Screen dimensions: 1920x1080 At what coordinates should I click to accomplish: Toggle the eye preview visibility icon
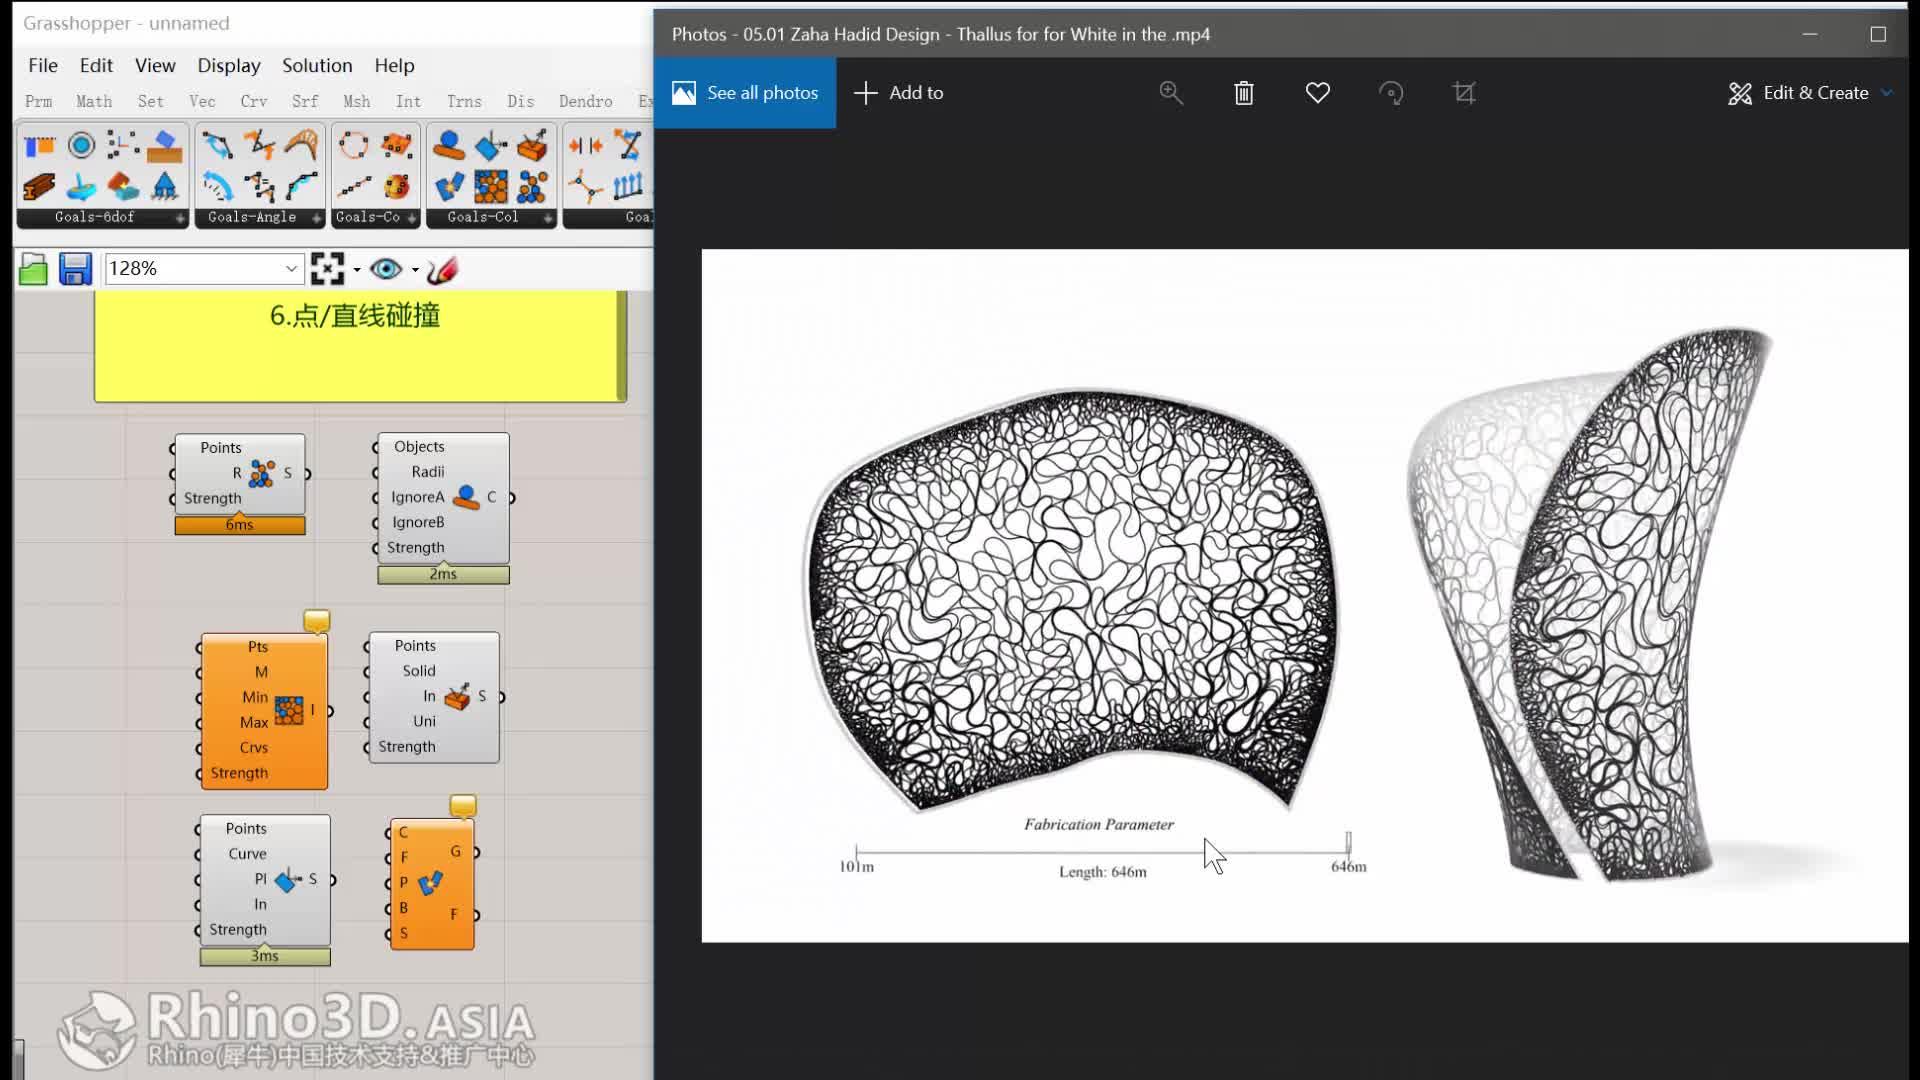(x=386, y=269)
